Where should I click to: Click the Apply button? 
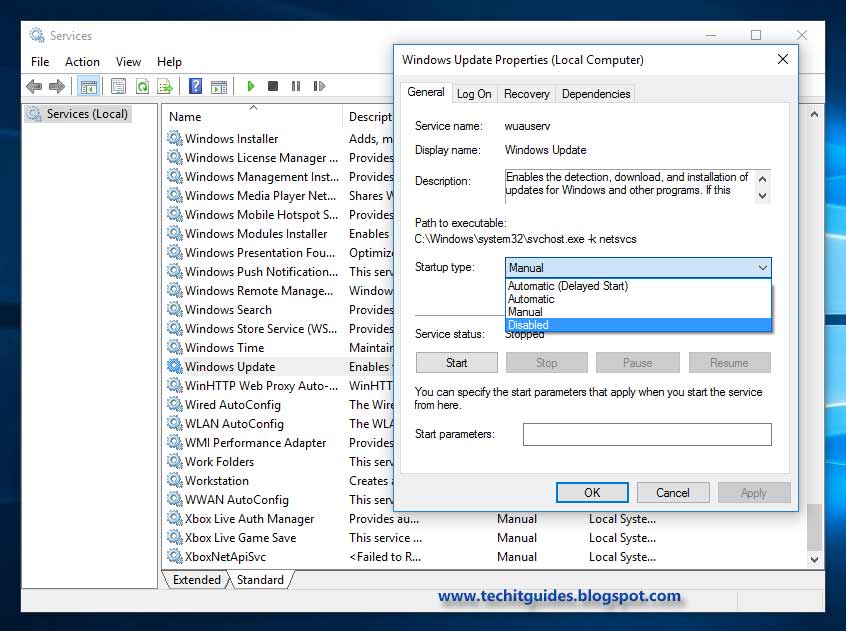(753, 492)
